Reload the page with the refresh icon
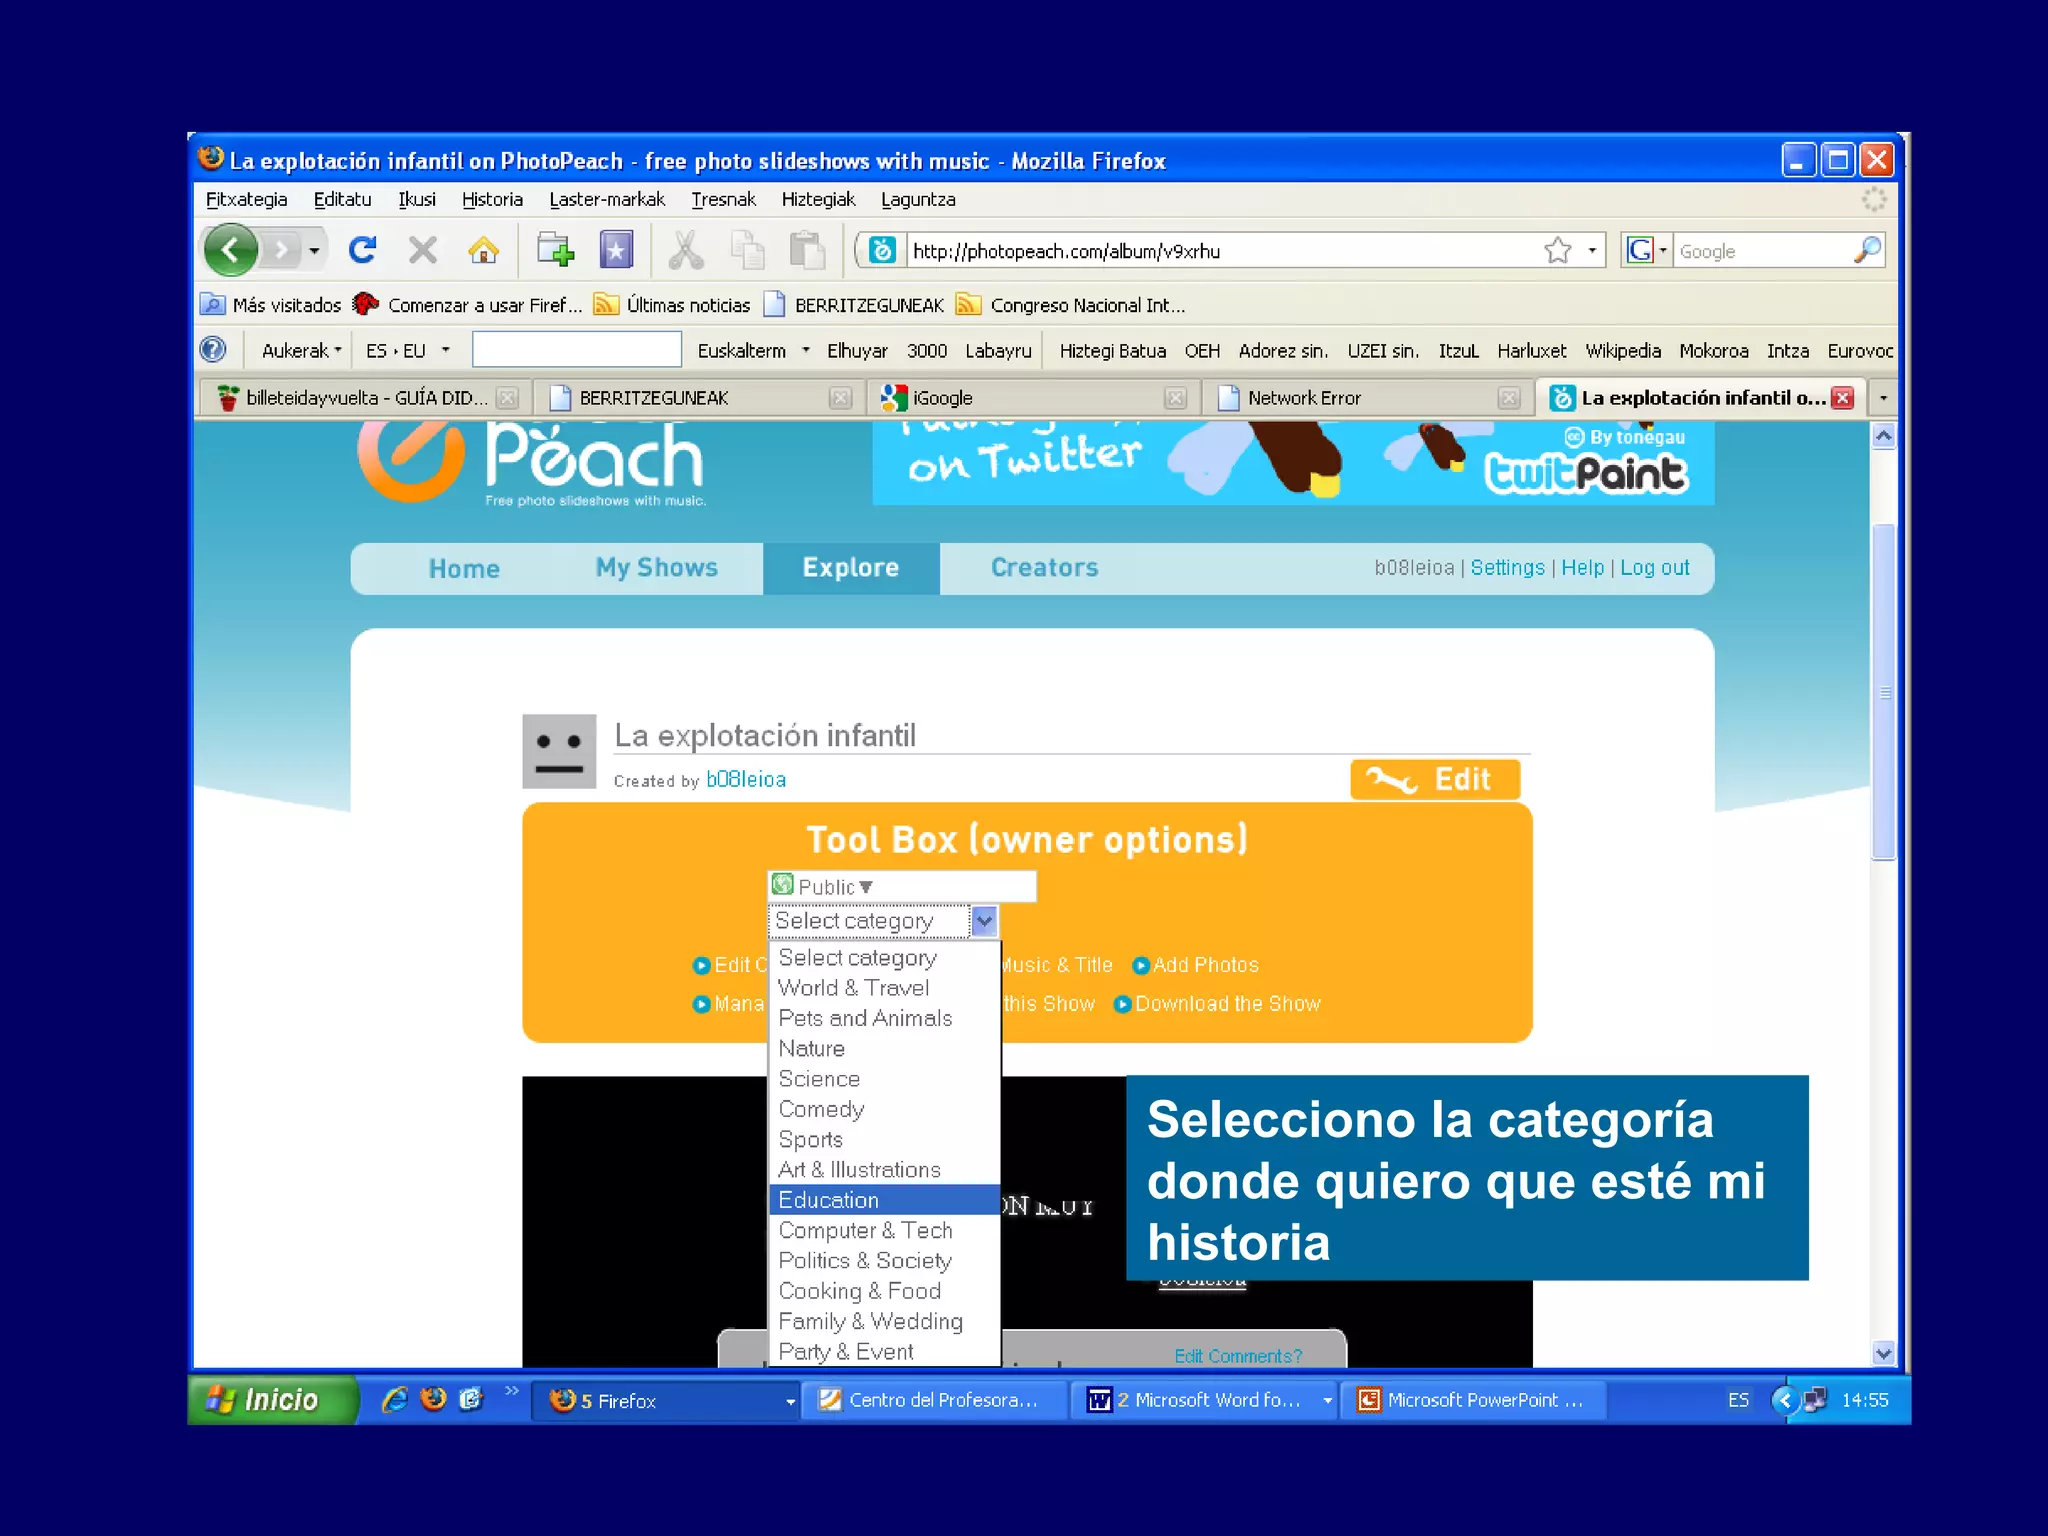This screenshot has height=1536, width=2048. tap(362, 250)
